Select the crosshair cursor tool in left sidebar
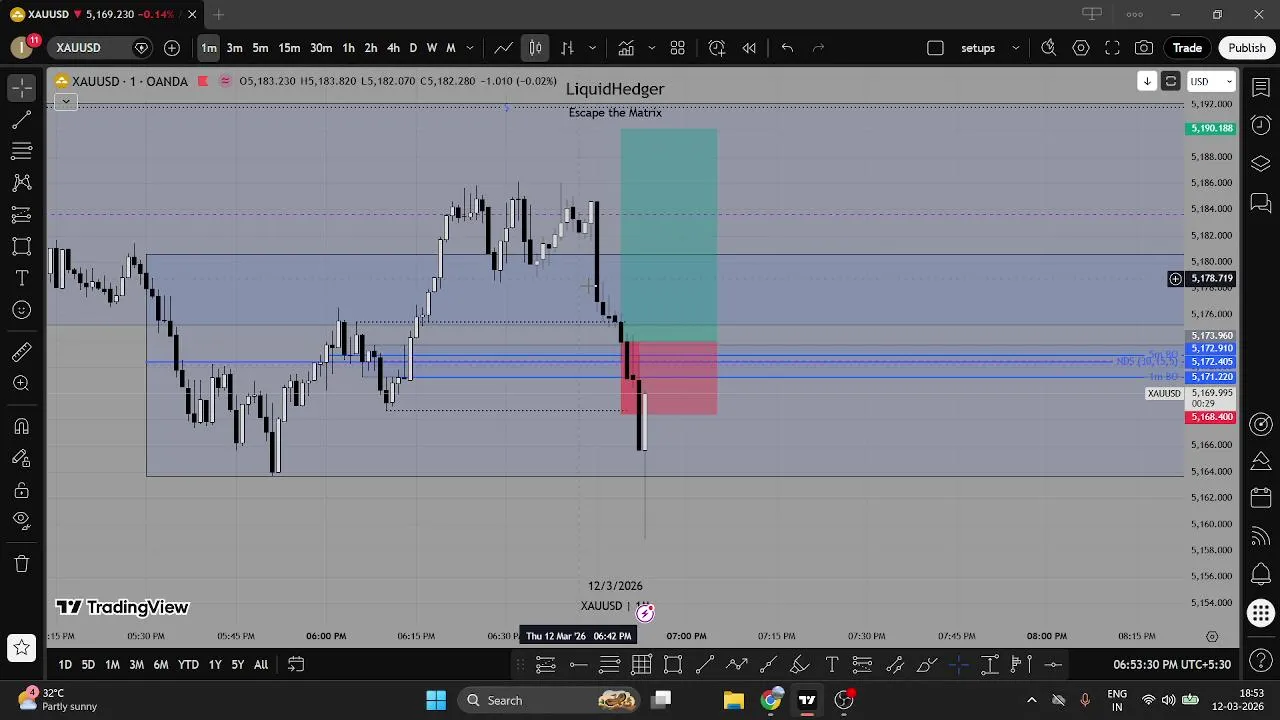 [x=22, y=88]
